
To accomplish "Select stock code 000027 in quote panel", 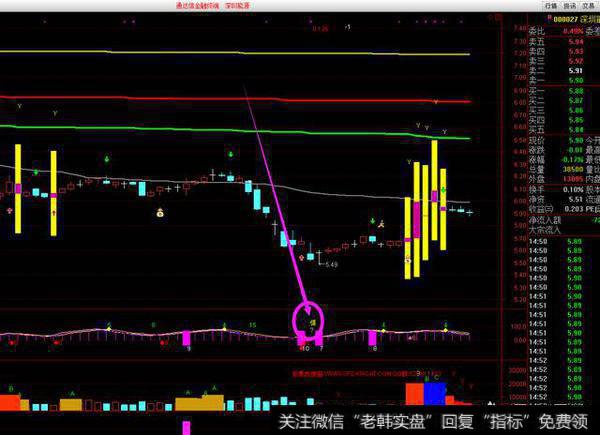I will 564,19.
